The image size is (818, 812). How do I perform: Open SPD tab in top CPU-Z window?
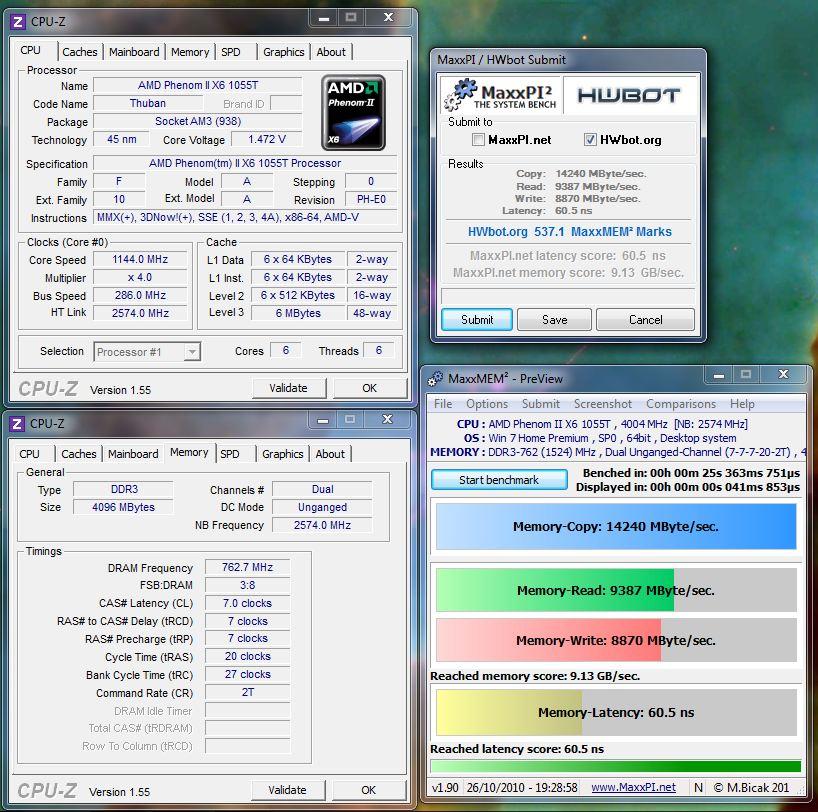[231, 52]
